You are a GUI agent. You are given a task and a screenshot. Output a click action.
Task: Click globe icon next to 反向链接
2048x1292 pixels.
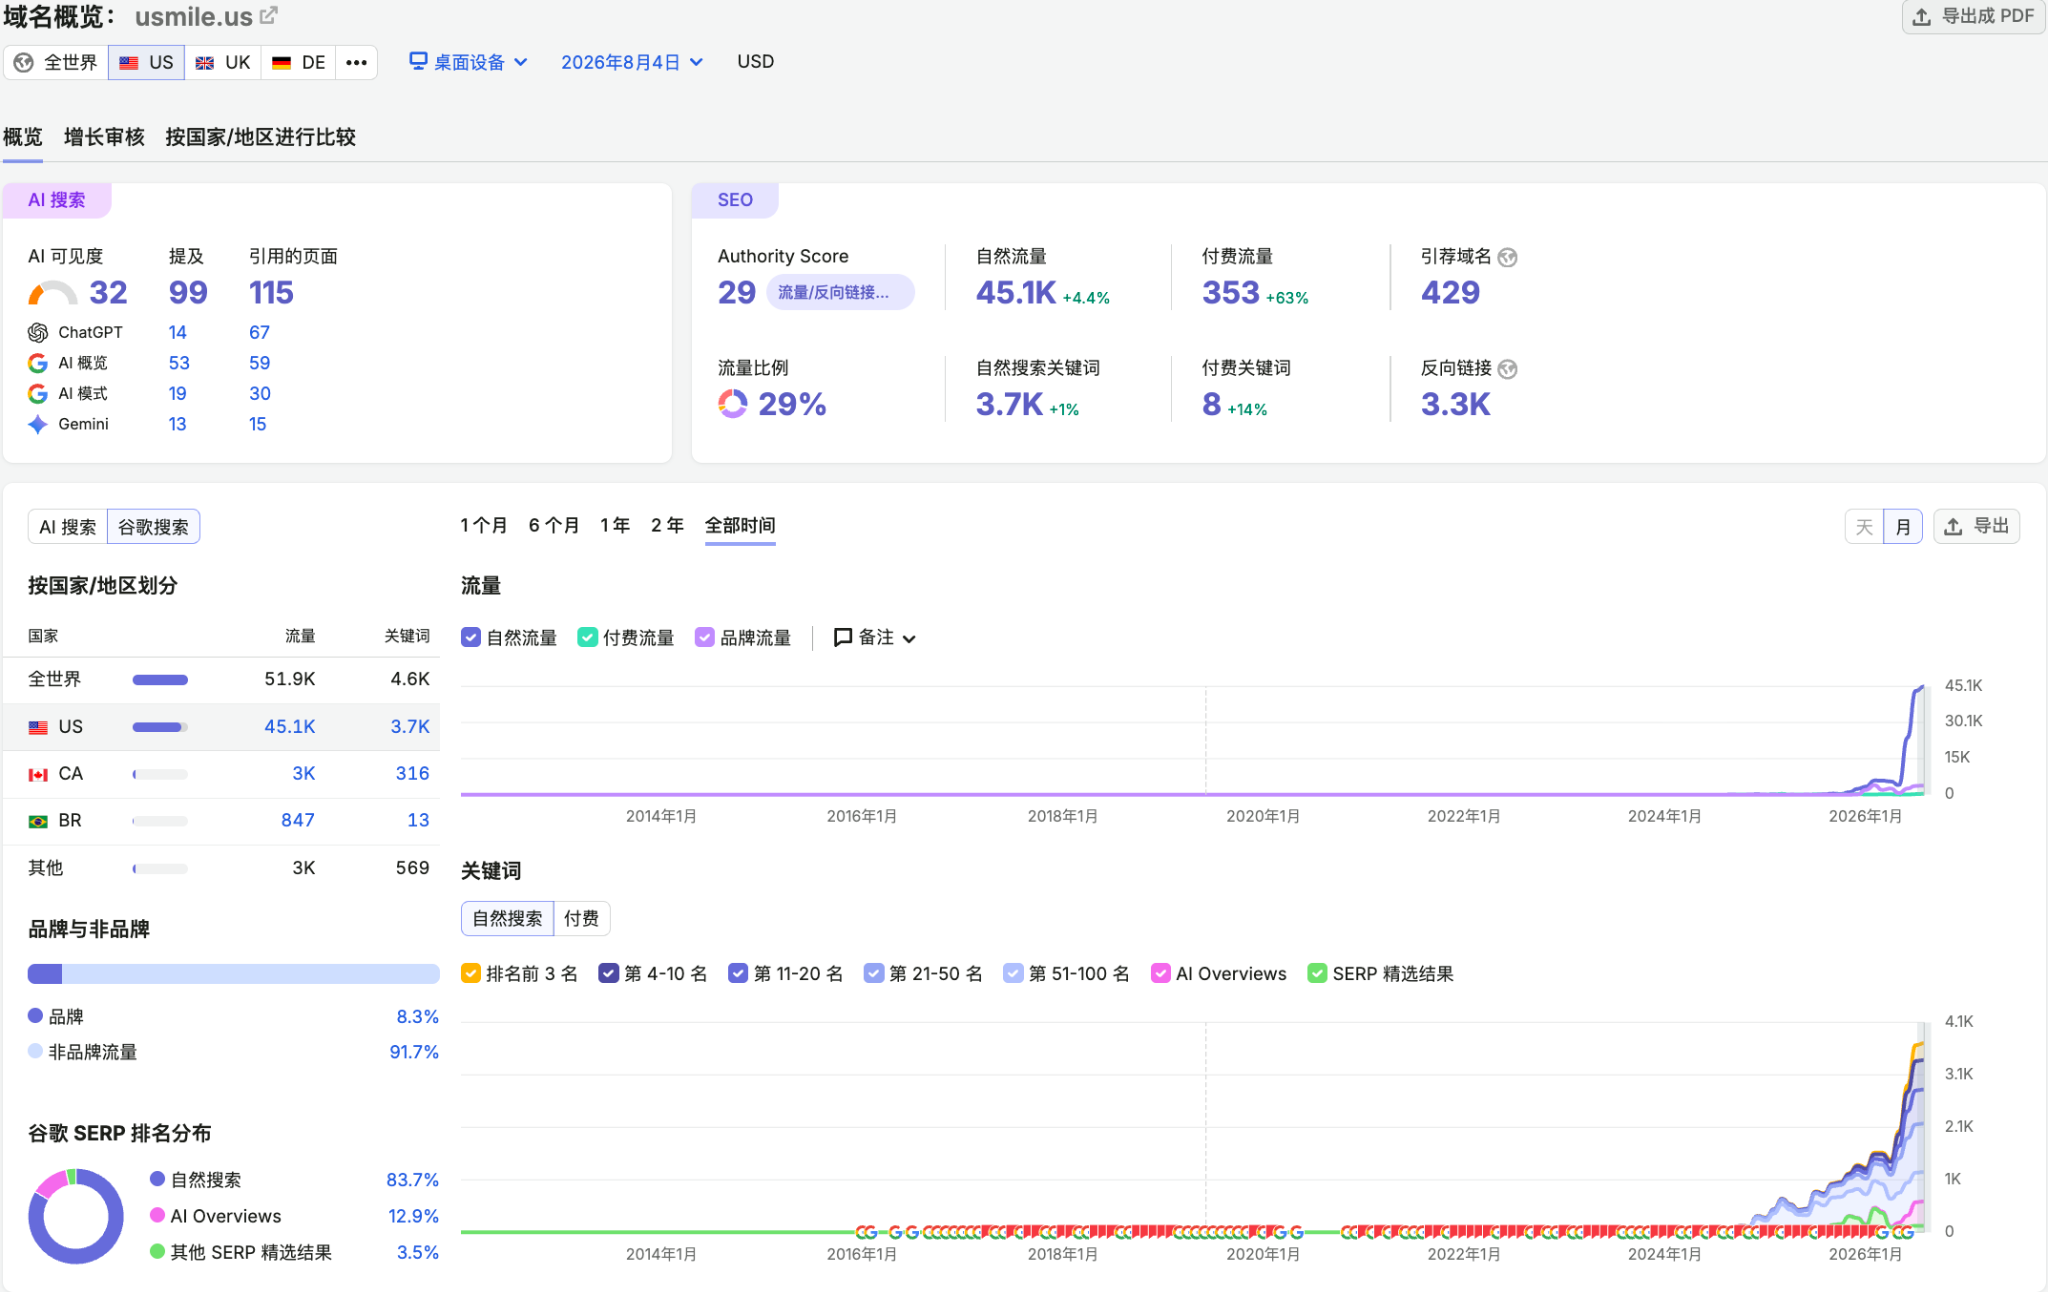1508,369
